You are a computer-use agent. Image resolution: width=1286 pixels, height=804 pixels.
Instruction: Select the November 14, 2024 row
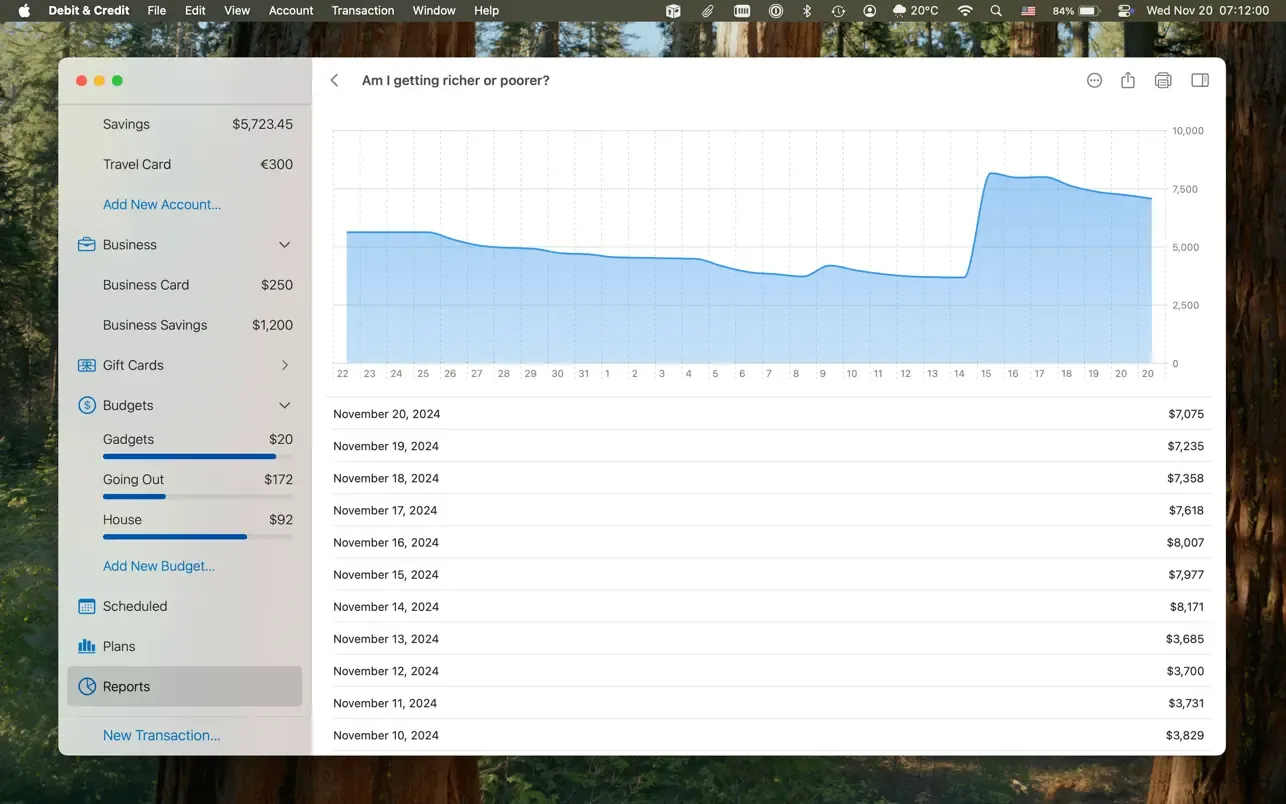(x=768, y=607)
